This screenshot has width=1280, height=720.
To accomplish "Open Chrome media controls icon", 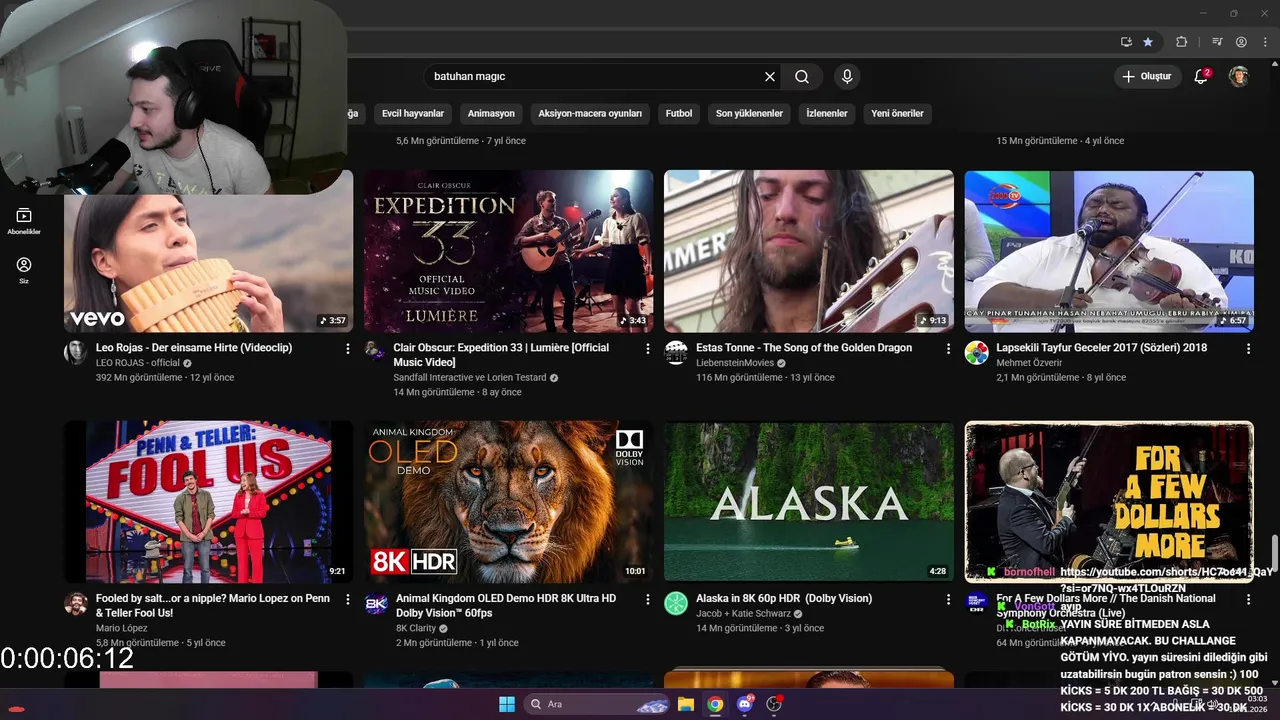I will (x=1217, y=42).
